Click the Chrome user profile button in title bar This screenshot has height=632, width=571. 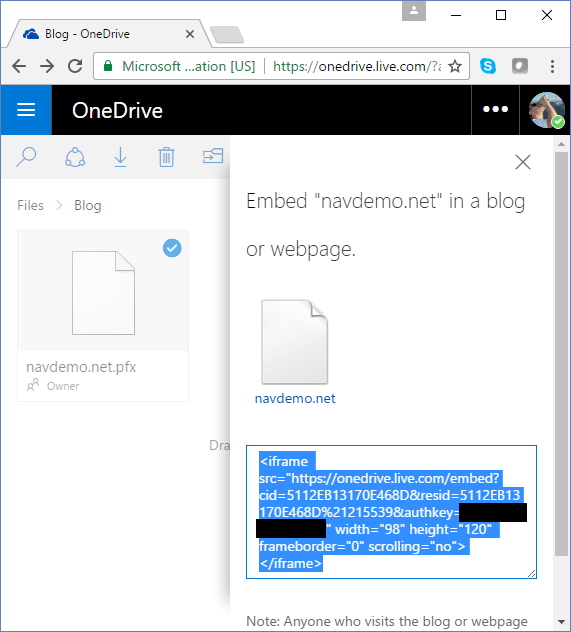[414, 10]
